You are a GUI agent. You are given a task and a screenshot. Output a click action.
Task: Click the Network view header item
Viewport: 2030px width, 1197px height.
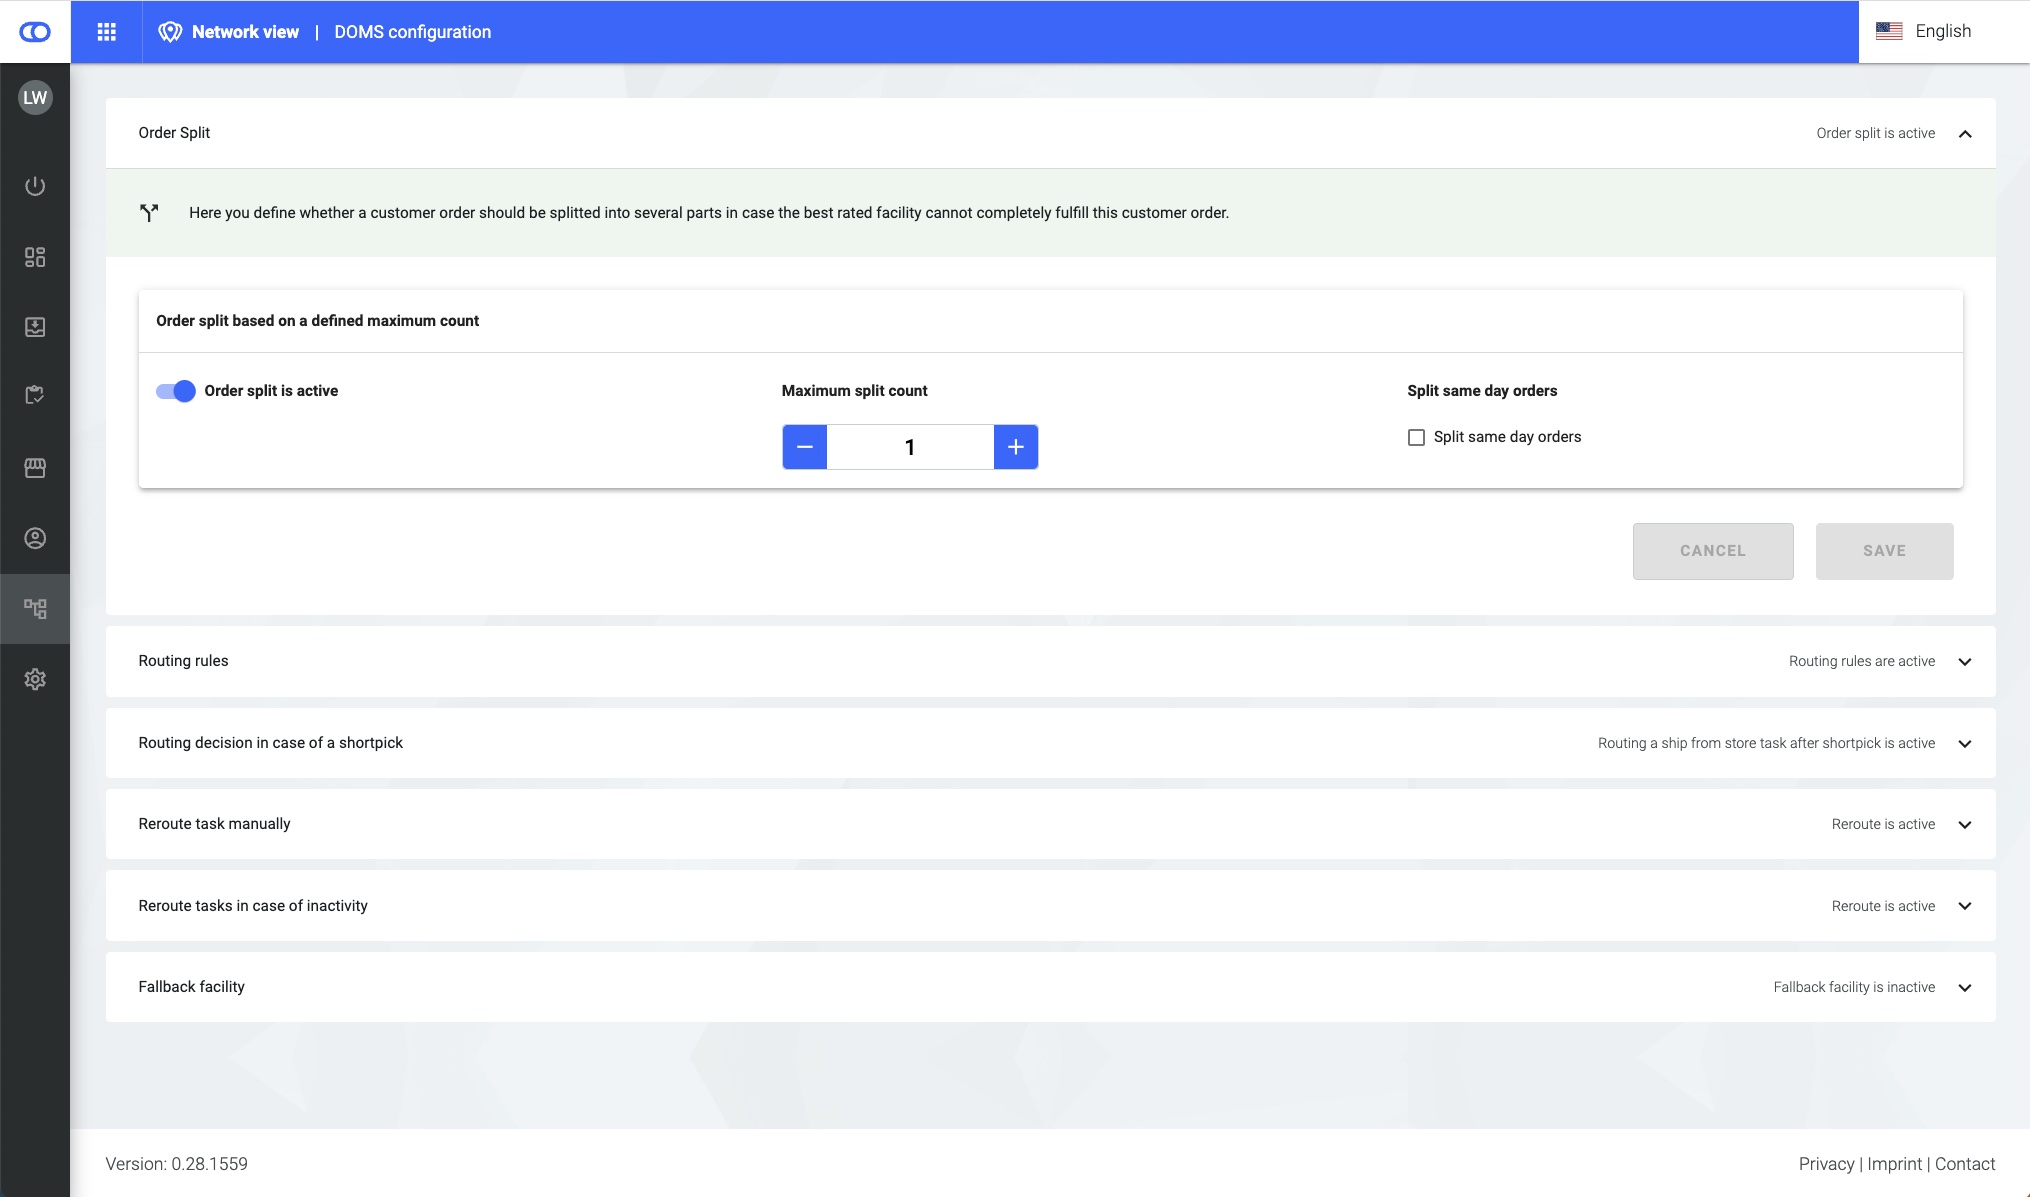244,32
